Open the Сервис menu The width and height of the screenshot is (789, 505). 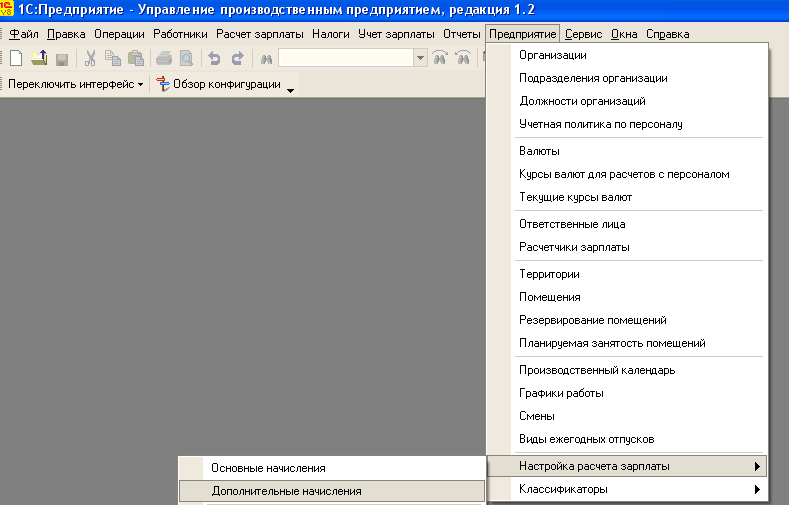point(583,34)
